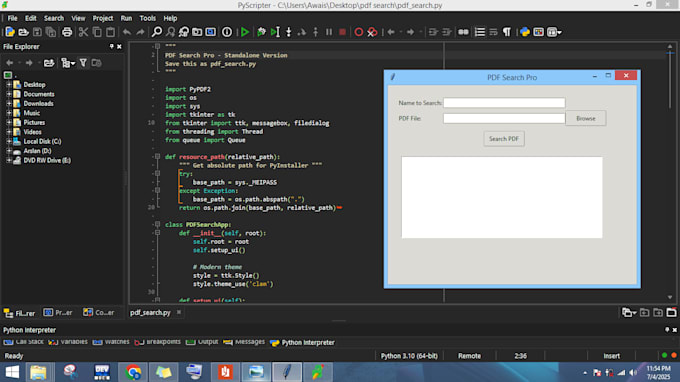Click the Open file toolbar icon
The height and width of the screenshot is (382, 680).
pos(23,32)
